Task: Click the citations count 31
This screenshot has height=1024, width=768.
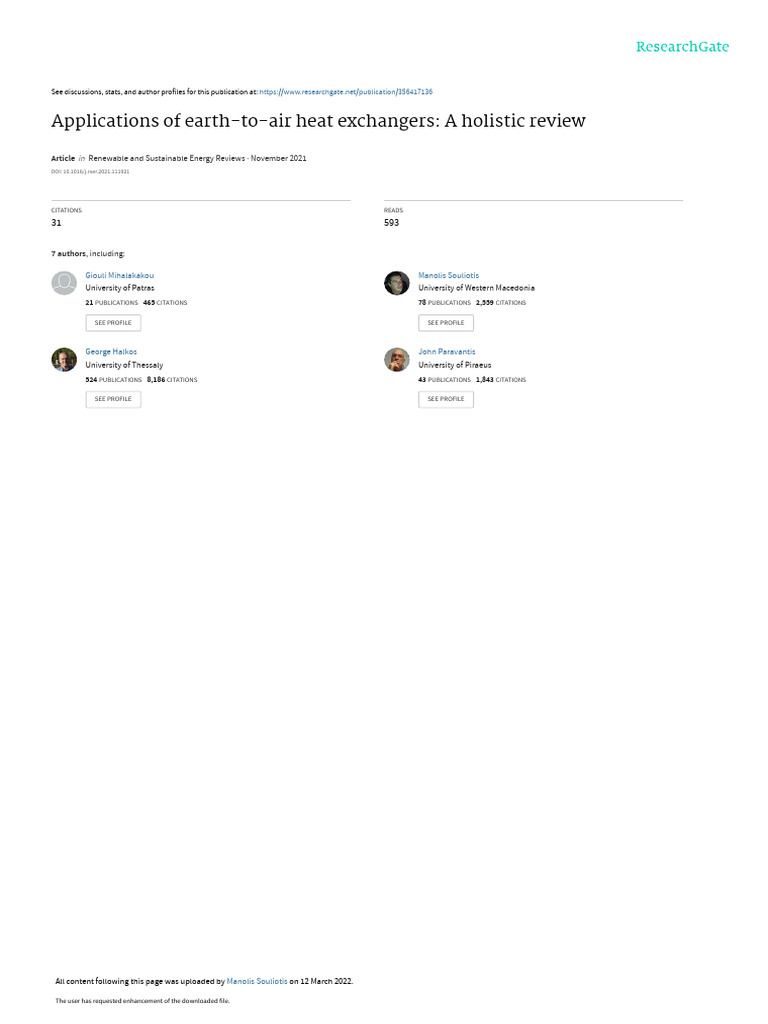Action: 56,223
